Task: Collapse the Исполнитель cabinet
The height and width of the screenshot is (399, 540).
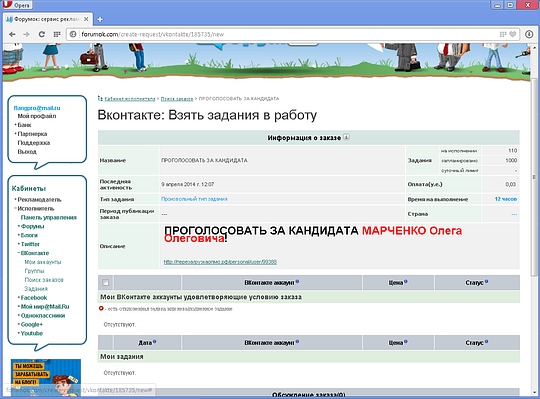Action: point(36,209)
